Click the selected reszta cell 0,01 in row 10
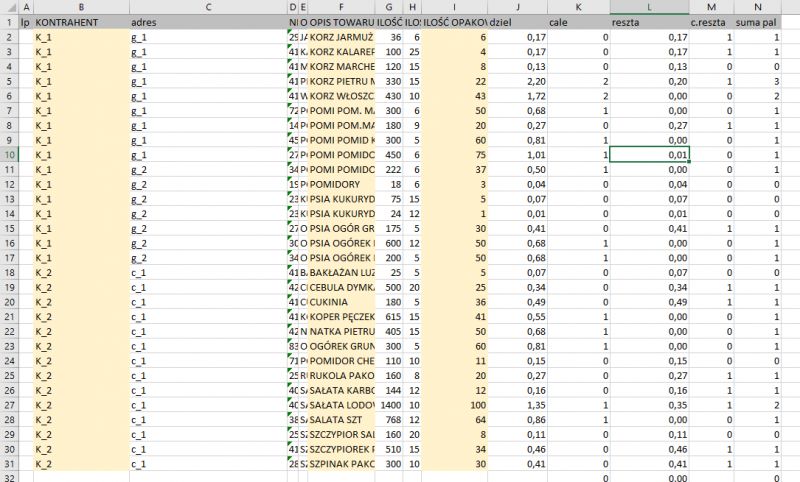Image resolution: width=800 pixels, height=482 pixels. pyautogui.click(x=649, y=155)
